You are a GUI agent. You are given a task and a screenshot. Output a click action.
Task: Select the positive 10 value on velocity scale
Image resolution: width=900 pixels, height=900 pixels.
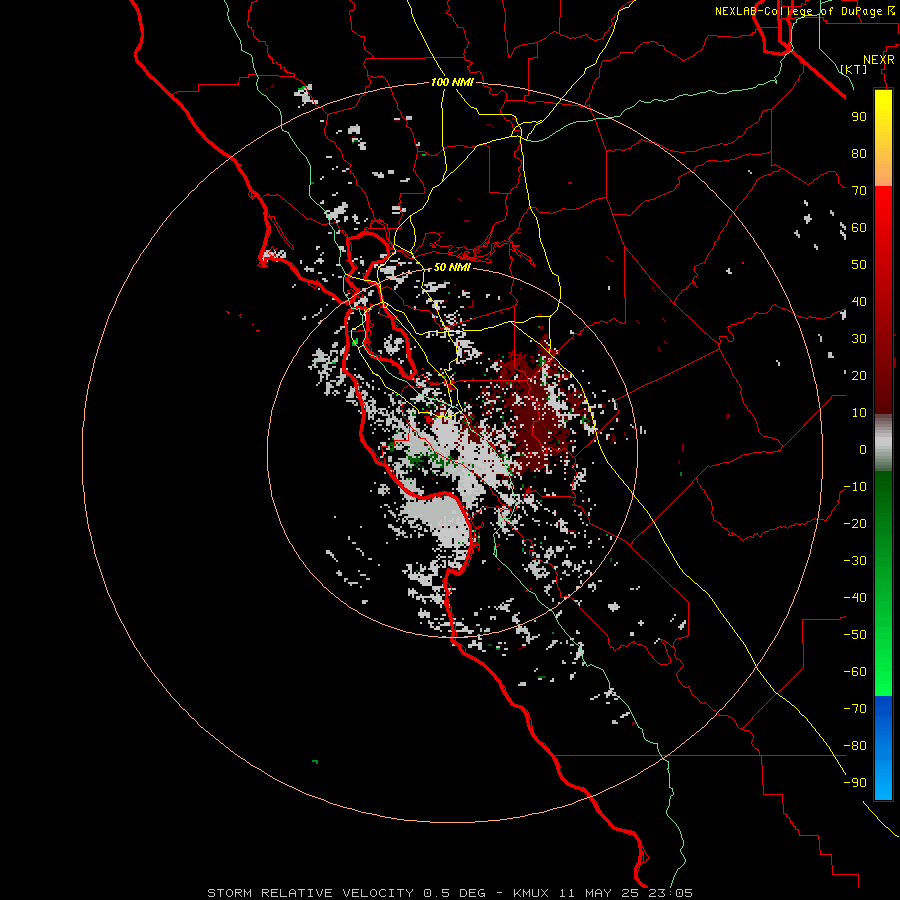(859, 413)
